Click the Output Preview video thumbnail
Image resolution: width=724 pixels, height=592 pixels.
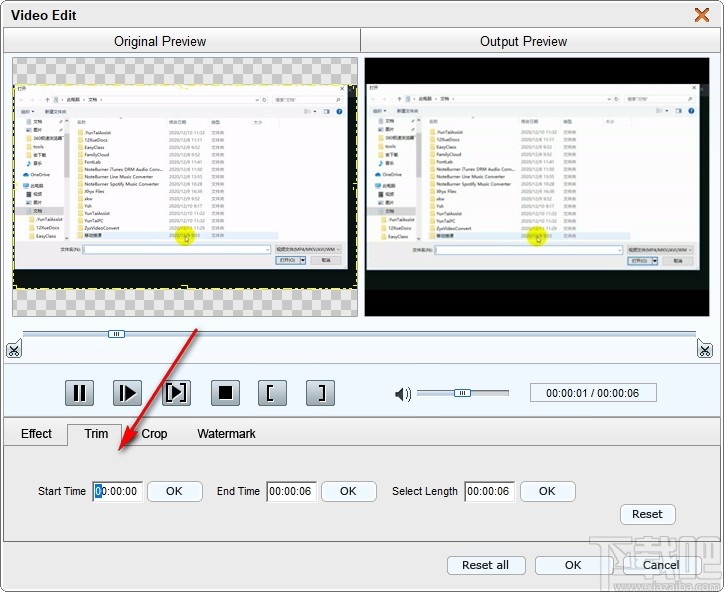[537, 187]
